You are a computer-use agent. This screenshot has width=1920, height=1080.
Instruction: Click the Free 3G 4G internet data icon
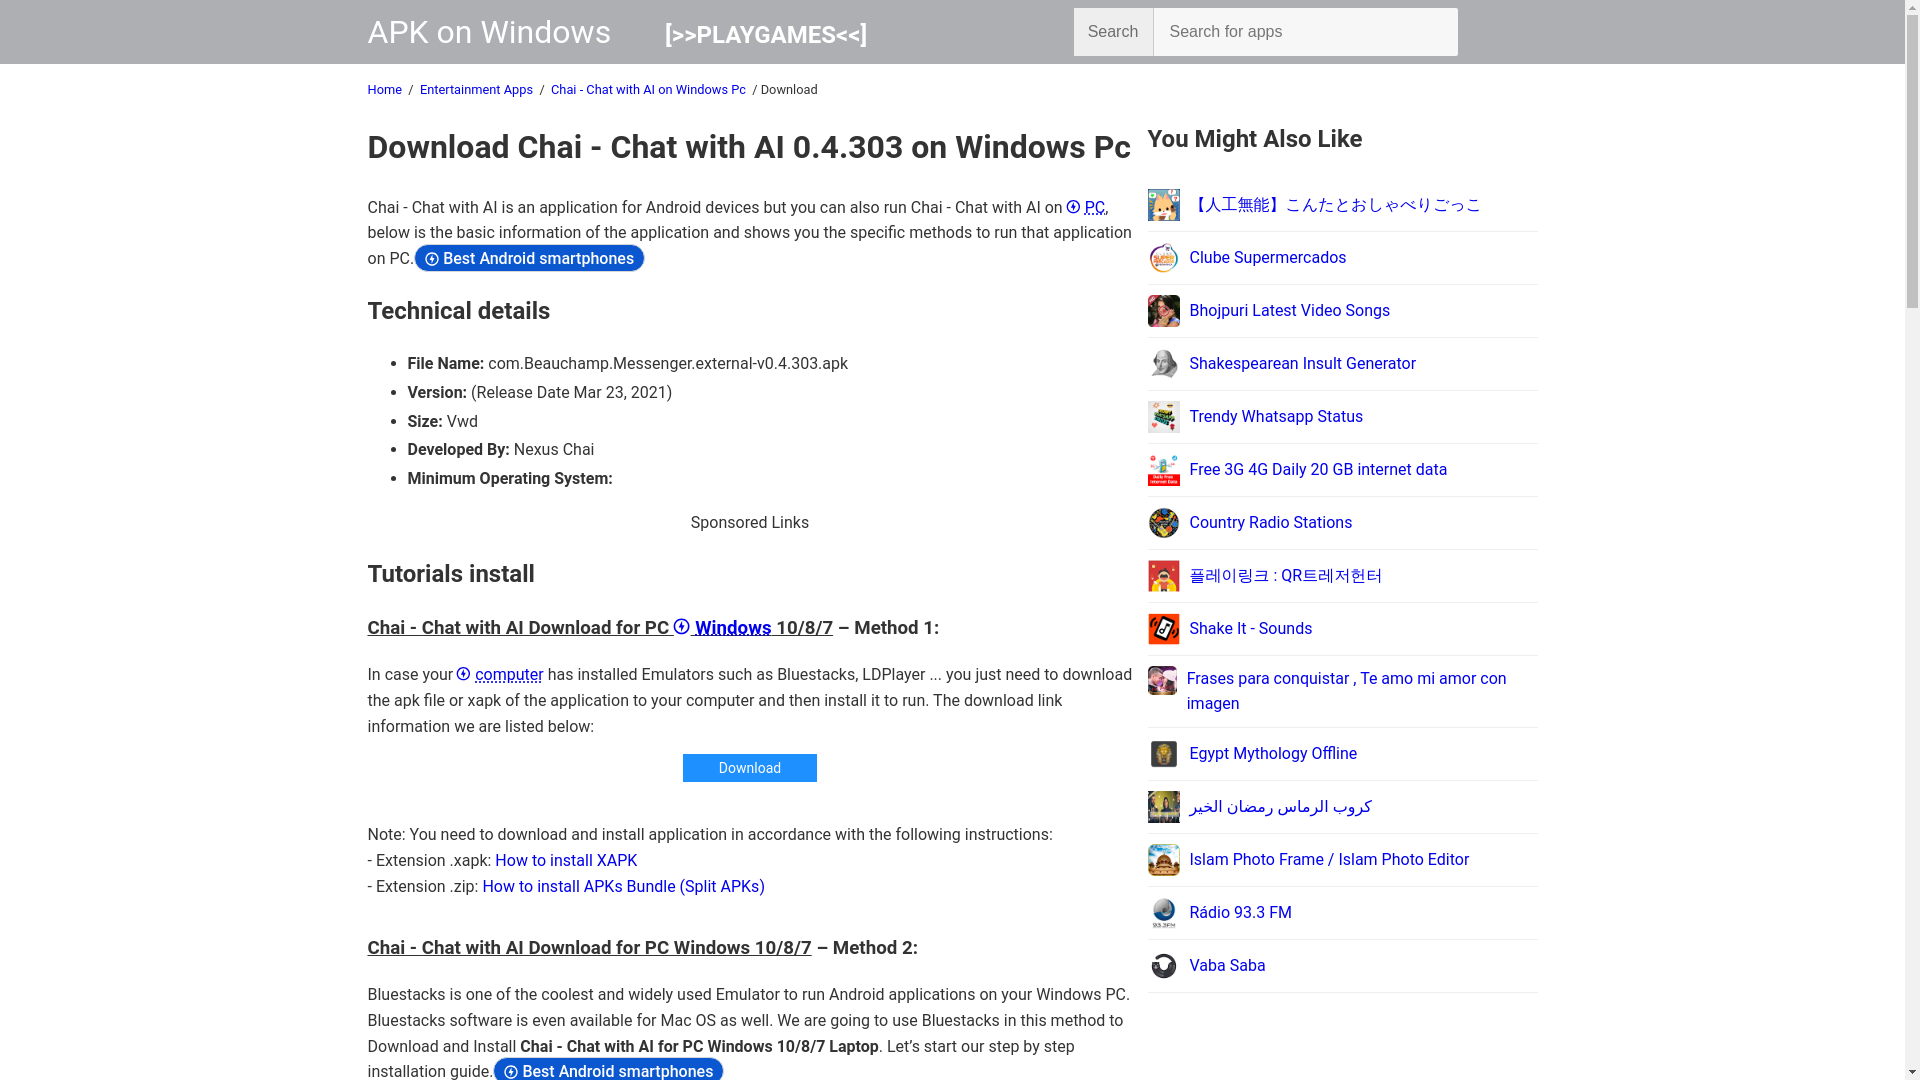point(1163,470)
